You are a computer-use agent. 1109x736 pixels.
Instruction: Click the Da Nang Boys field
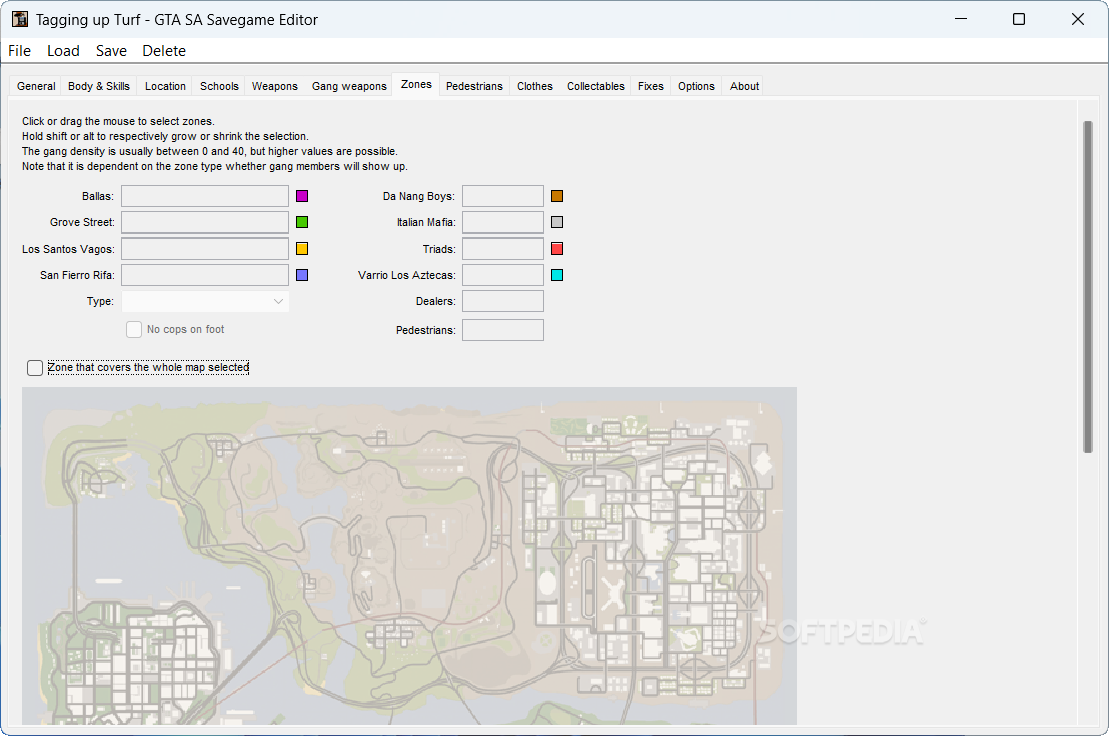[x=503, y=196]
